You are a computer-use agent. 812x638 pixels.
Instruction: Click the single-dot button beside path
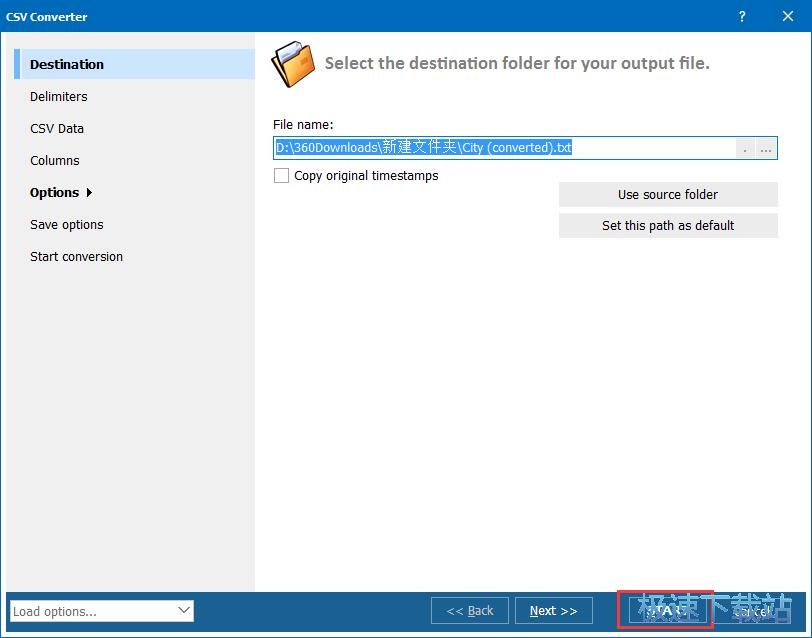[x=745, y=149]
